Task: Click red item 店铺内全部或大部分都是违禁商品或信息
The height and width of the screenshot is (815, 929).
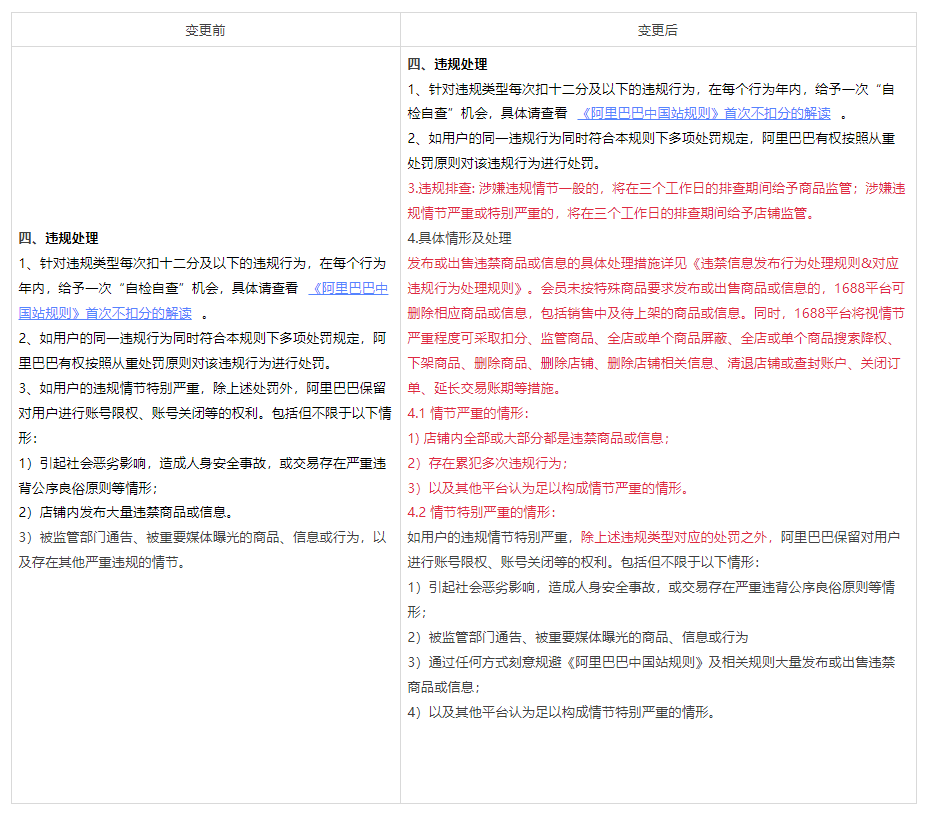Action: [x=538, y=438]
